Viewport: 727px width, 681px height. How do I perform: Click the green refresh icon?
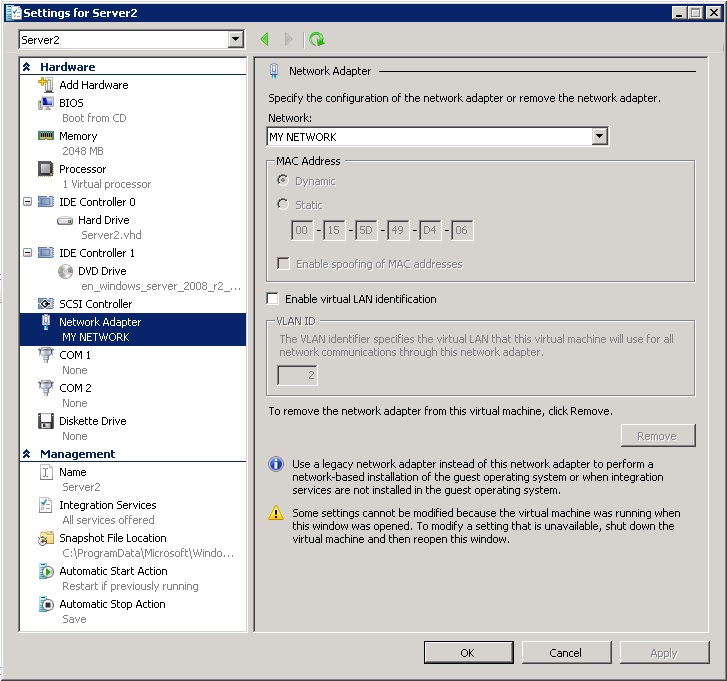click(x=317, y=39)
